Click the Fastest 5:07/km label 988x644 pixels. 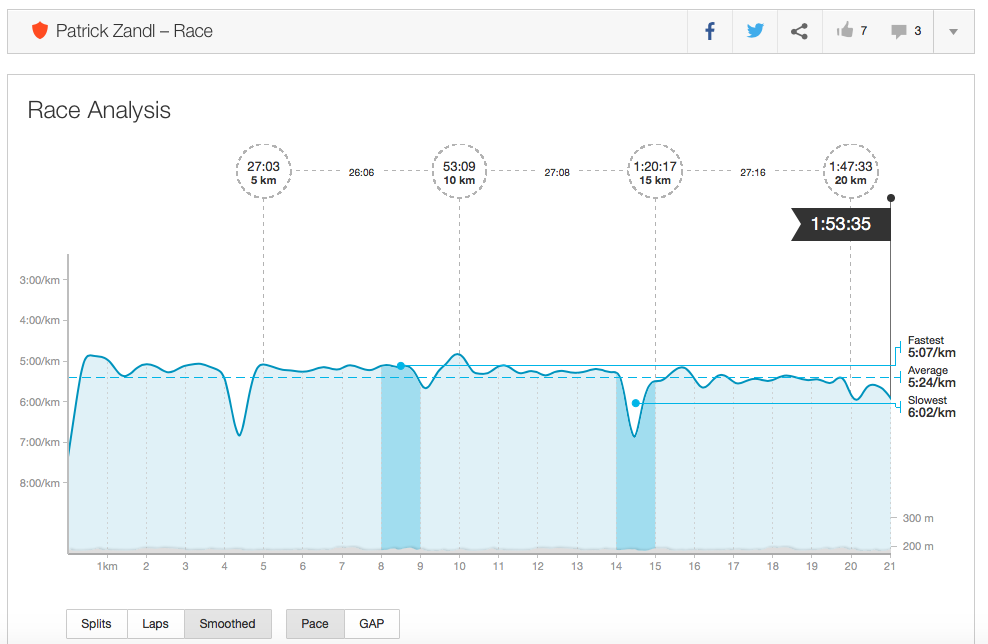pos(931,347)
